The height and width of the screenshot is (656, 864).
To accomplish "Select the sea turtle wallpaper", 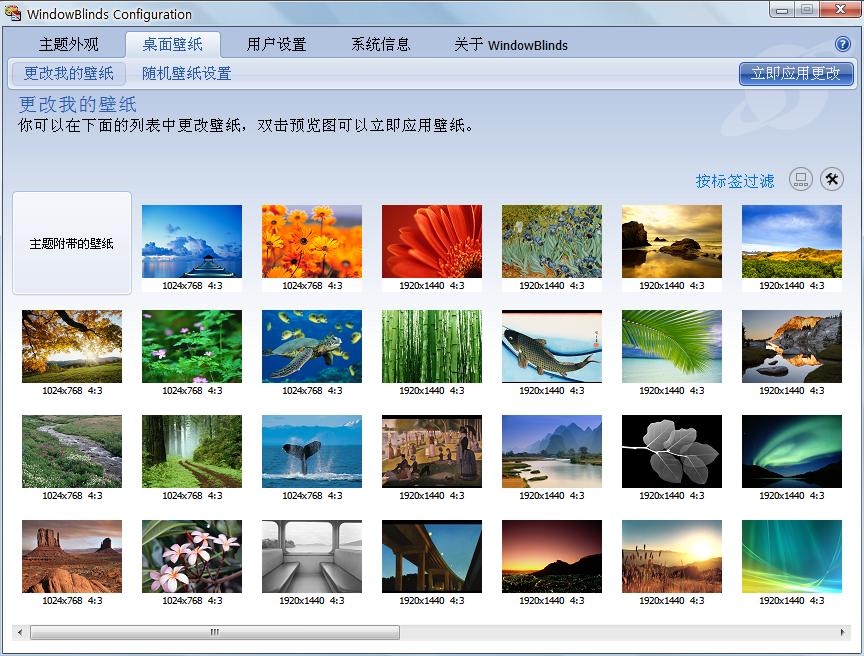I will 312,346.
